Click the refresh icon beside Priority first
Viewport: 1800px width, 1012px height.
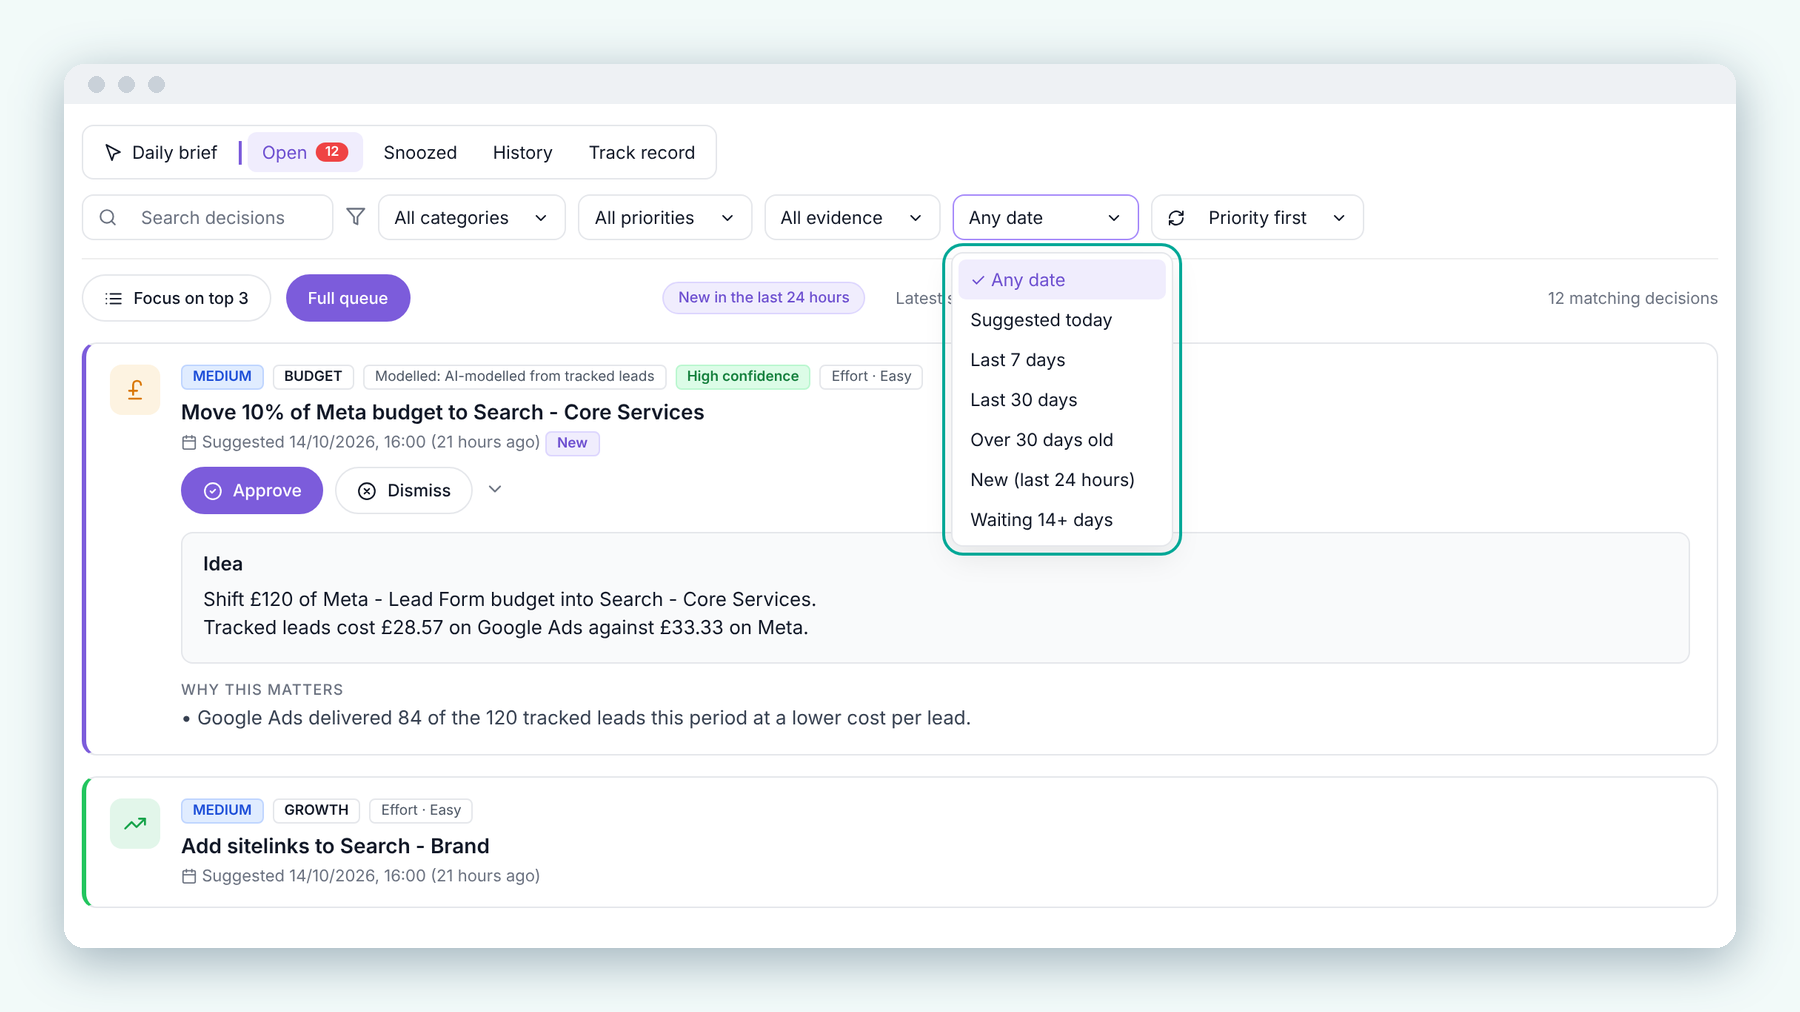pyautogui.click(x=1176, y=218)
